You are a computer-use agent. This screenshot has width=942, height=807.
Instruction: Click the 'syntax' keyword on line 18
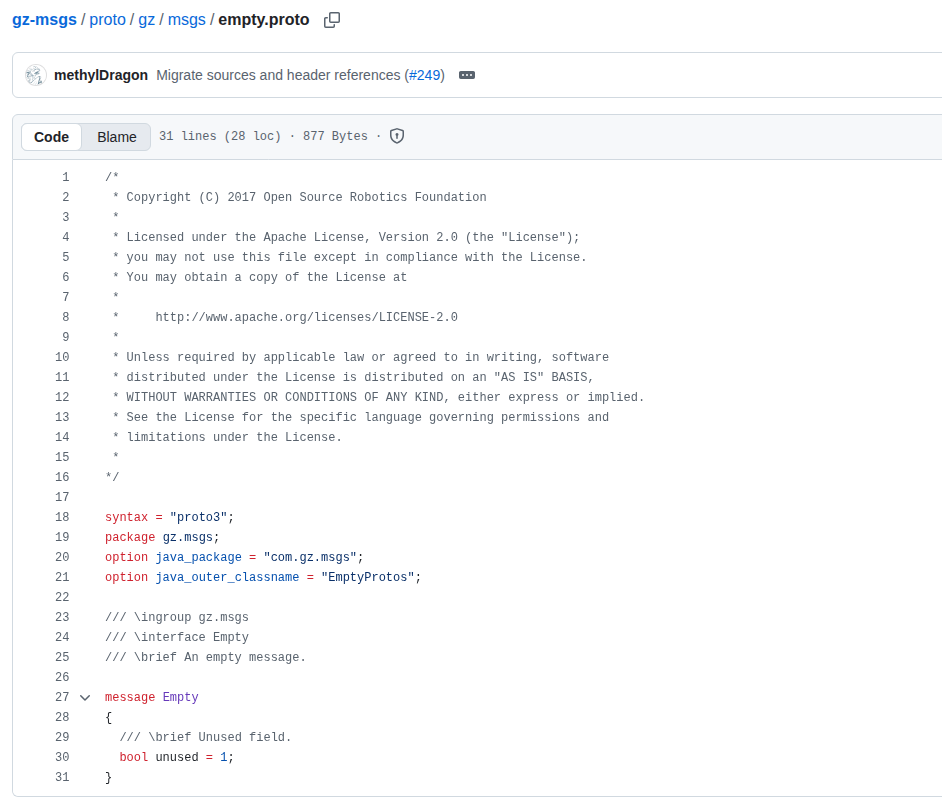[x=126, y=517]
